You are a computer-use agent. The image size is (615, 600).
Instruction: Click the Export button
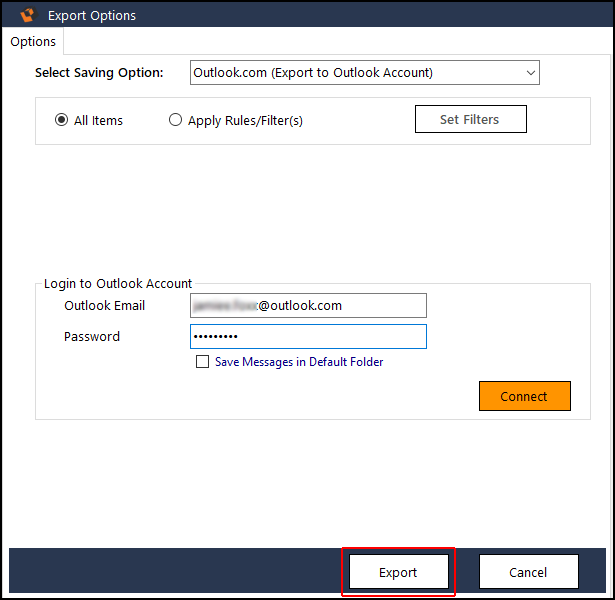(398, 572)
